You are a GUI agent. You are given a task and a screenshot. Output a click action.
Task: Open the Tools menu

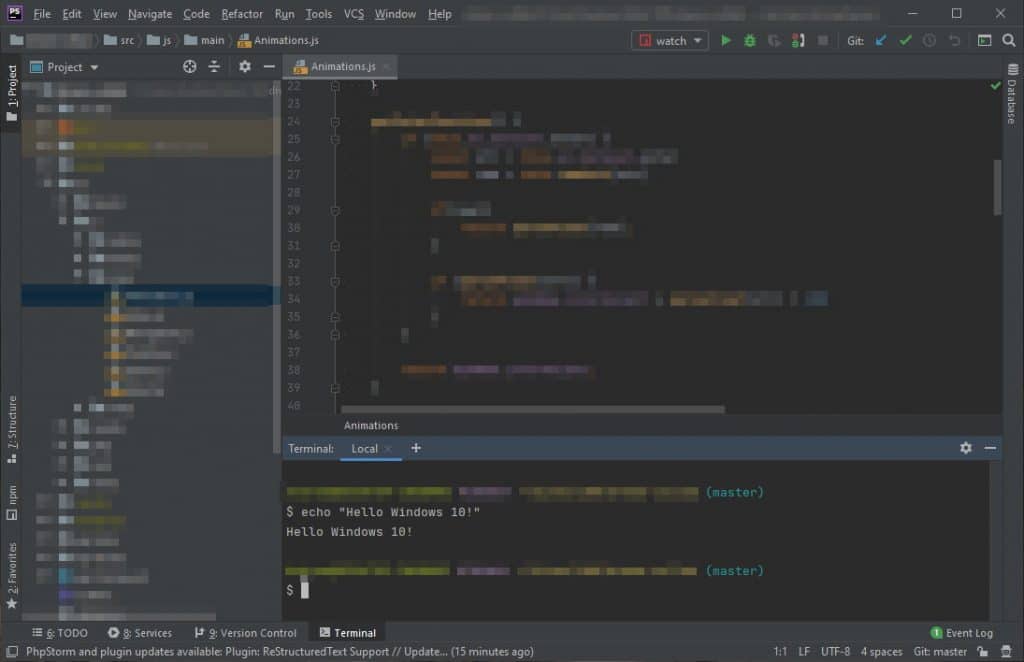(x=319, y=14)
